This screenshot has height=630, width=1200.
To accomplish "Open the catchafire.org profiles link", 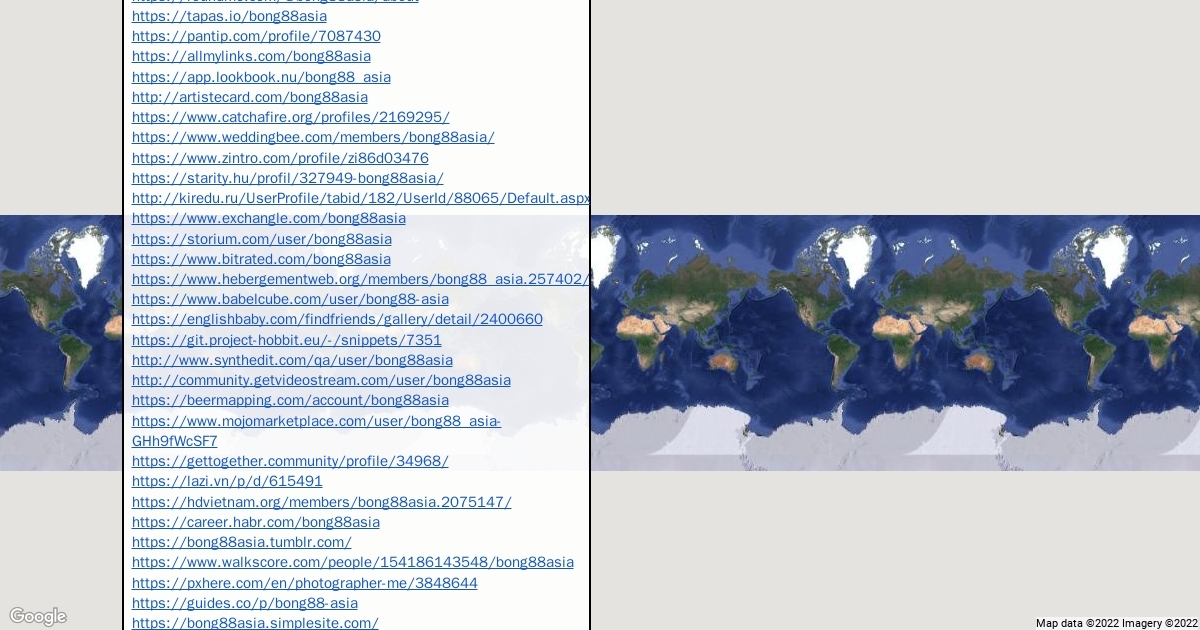I will tap(290, 117).
